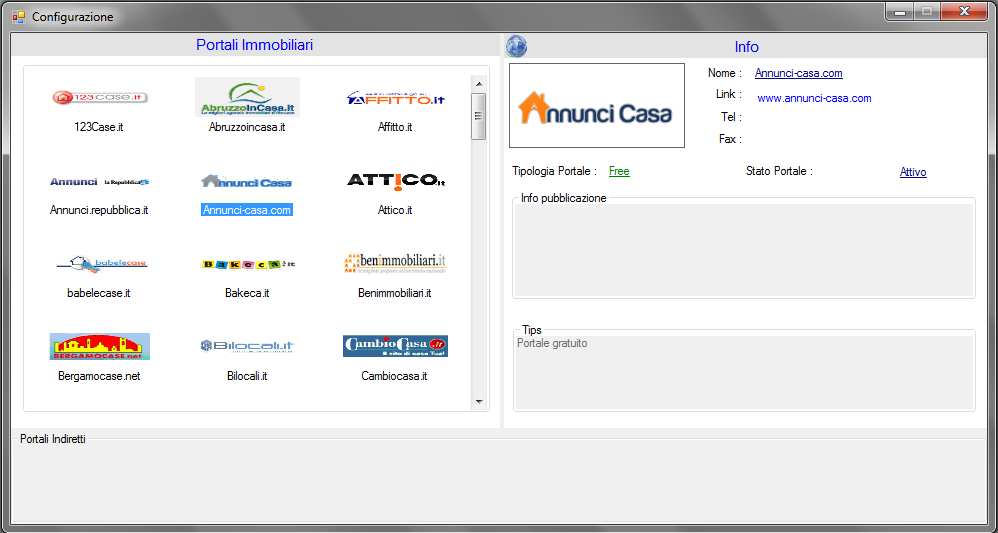Screen dimensions: 998x533
Task: Select the AbruzzoInCasa.it portal logo
Action: [x=247, y=97]
